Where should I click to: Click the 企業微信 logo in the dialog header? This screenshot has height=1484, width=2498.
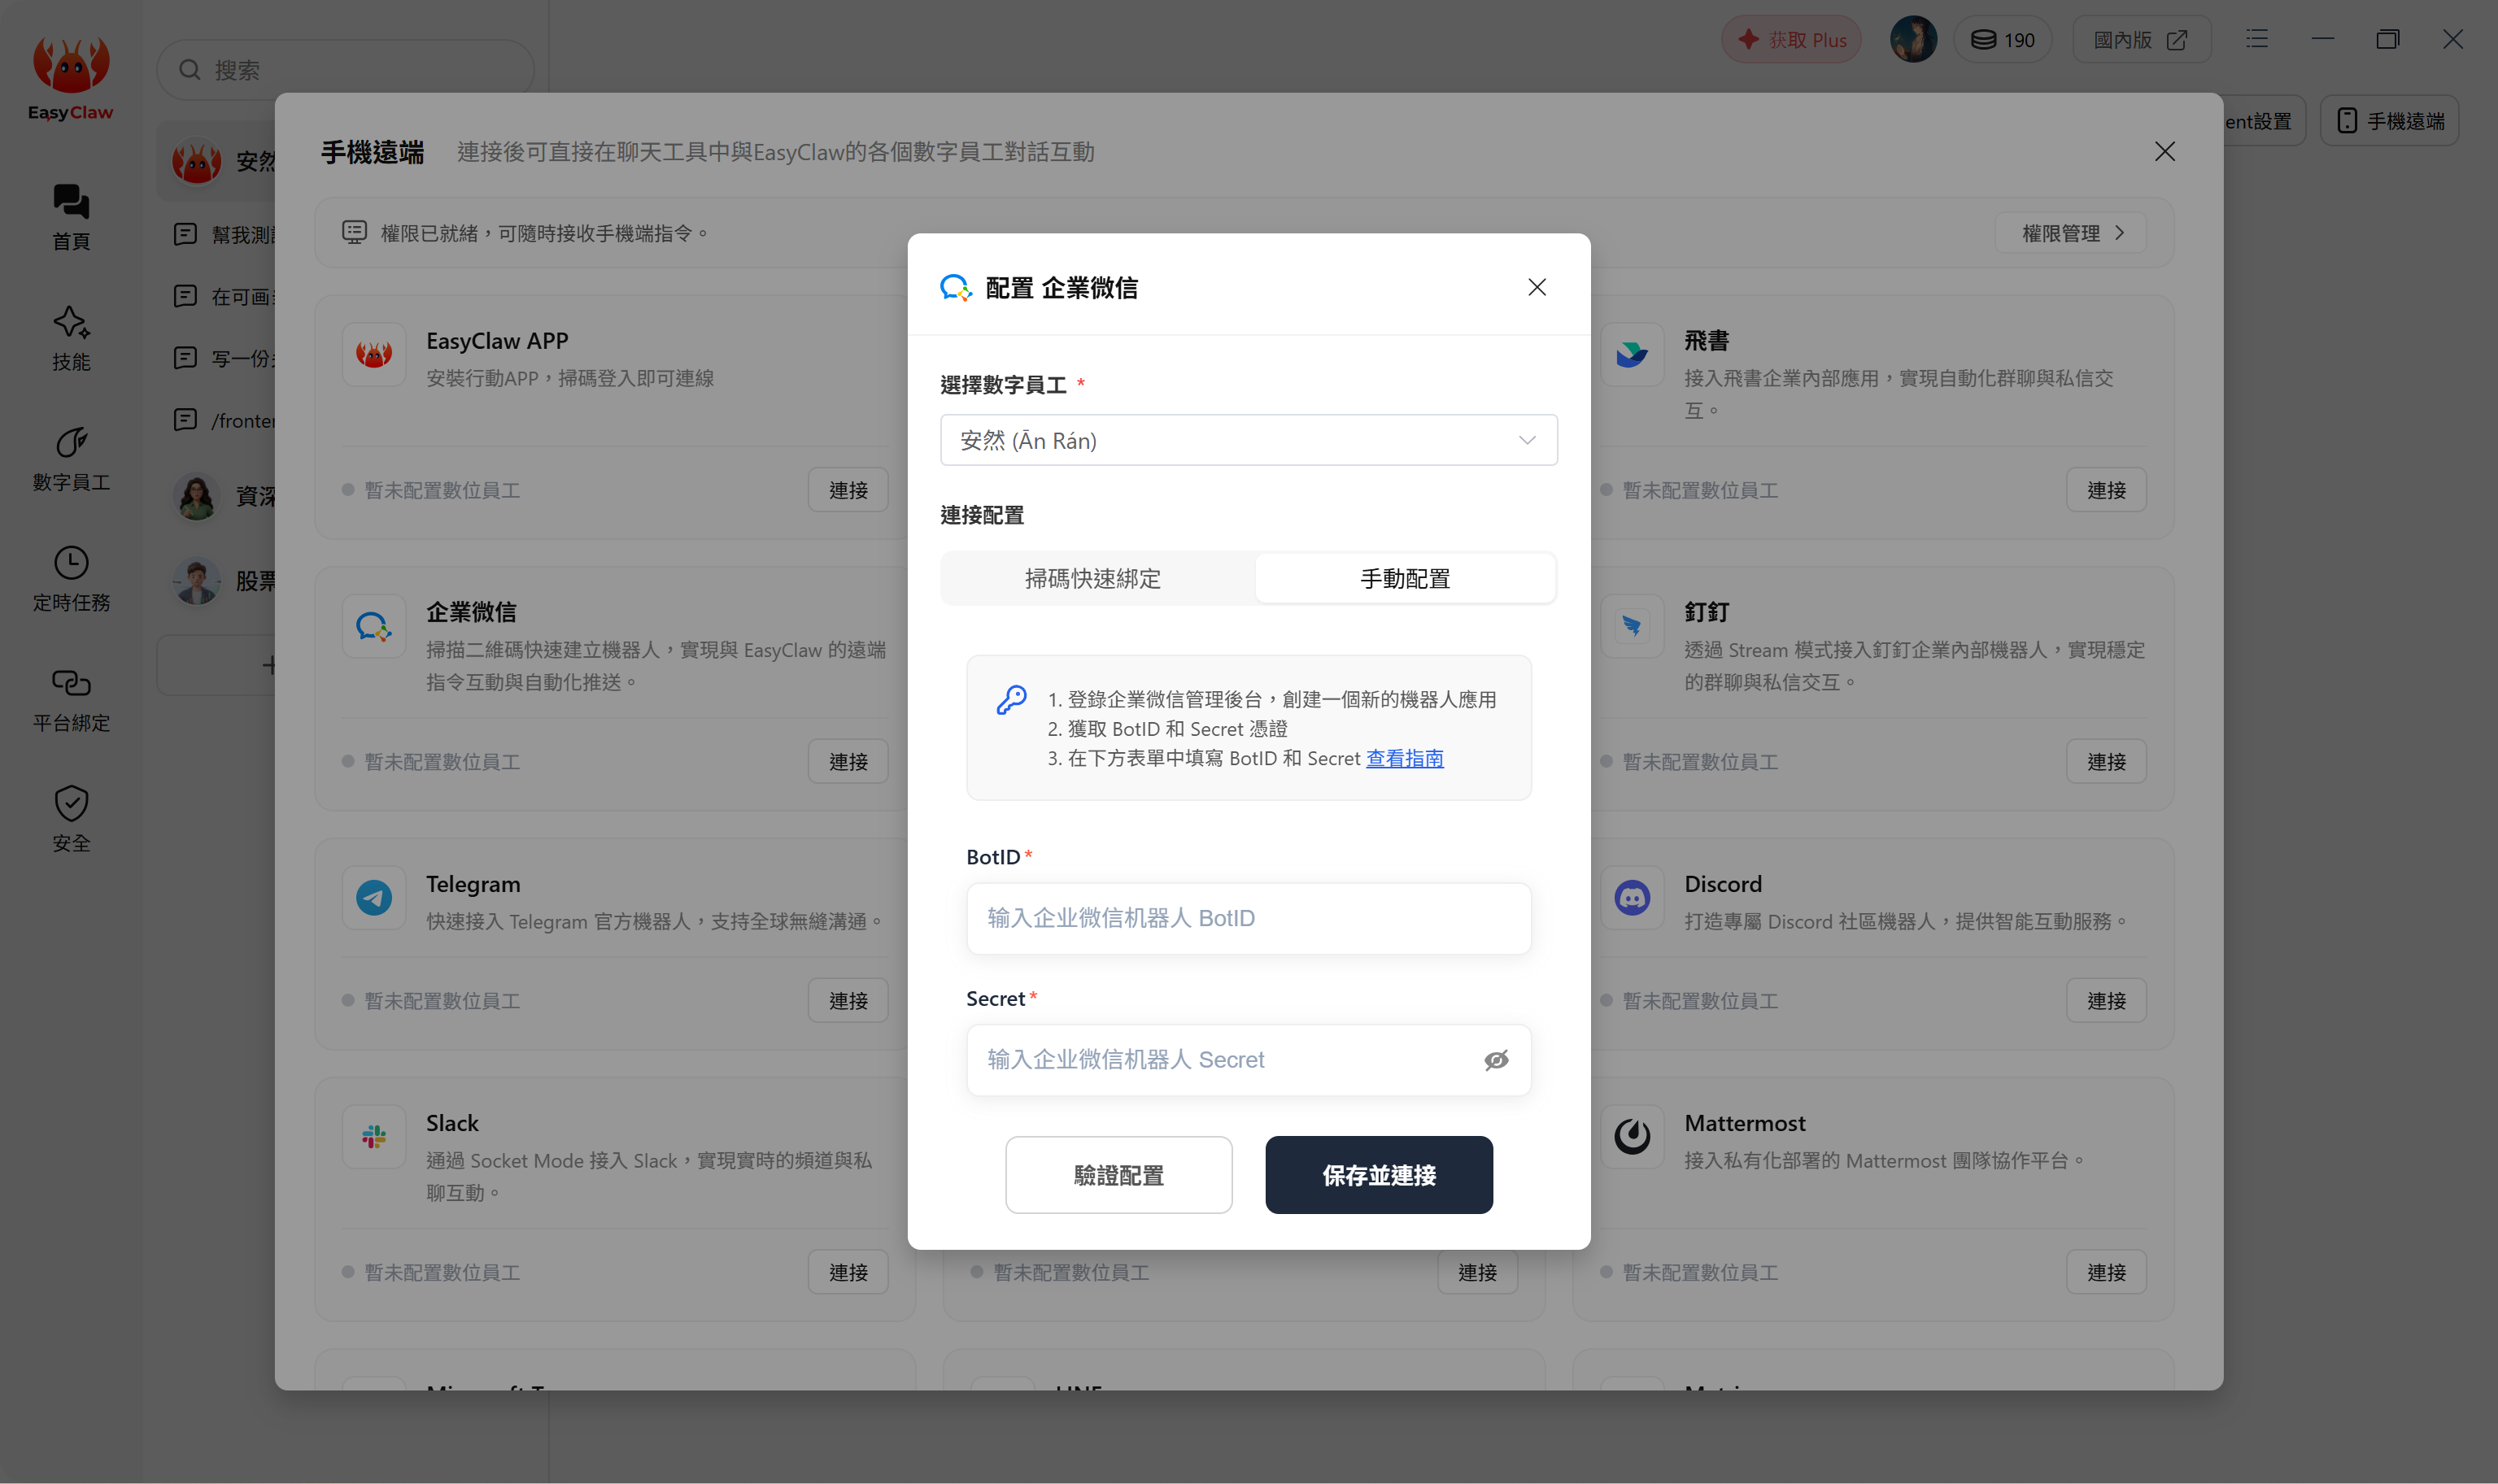(x=955, y=288)
